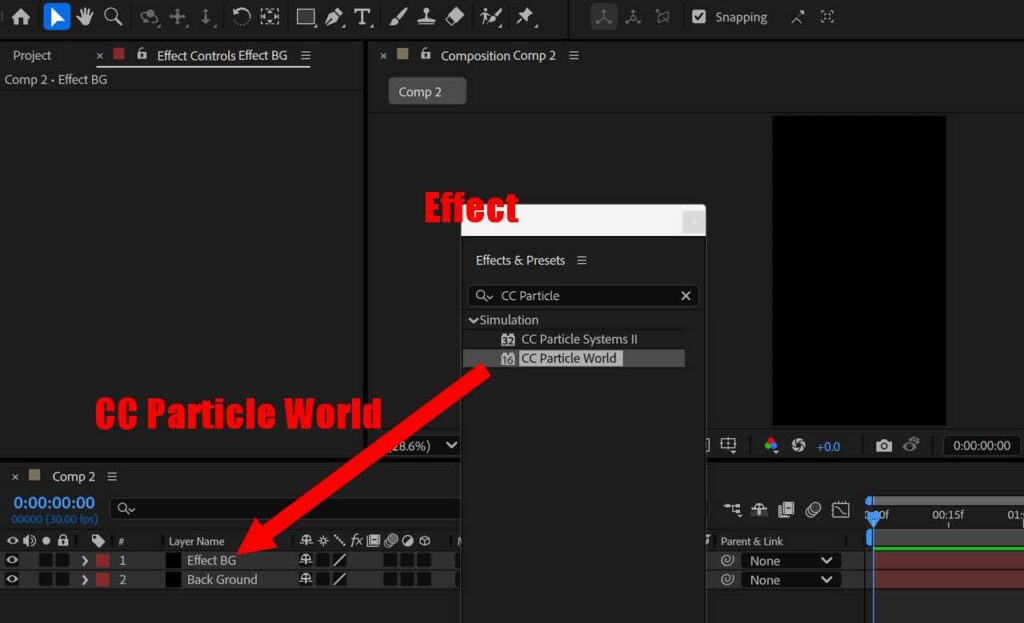Click Effect BG label color swatch
Viewport: 1024px width, 623px height.
coord(103,560)
